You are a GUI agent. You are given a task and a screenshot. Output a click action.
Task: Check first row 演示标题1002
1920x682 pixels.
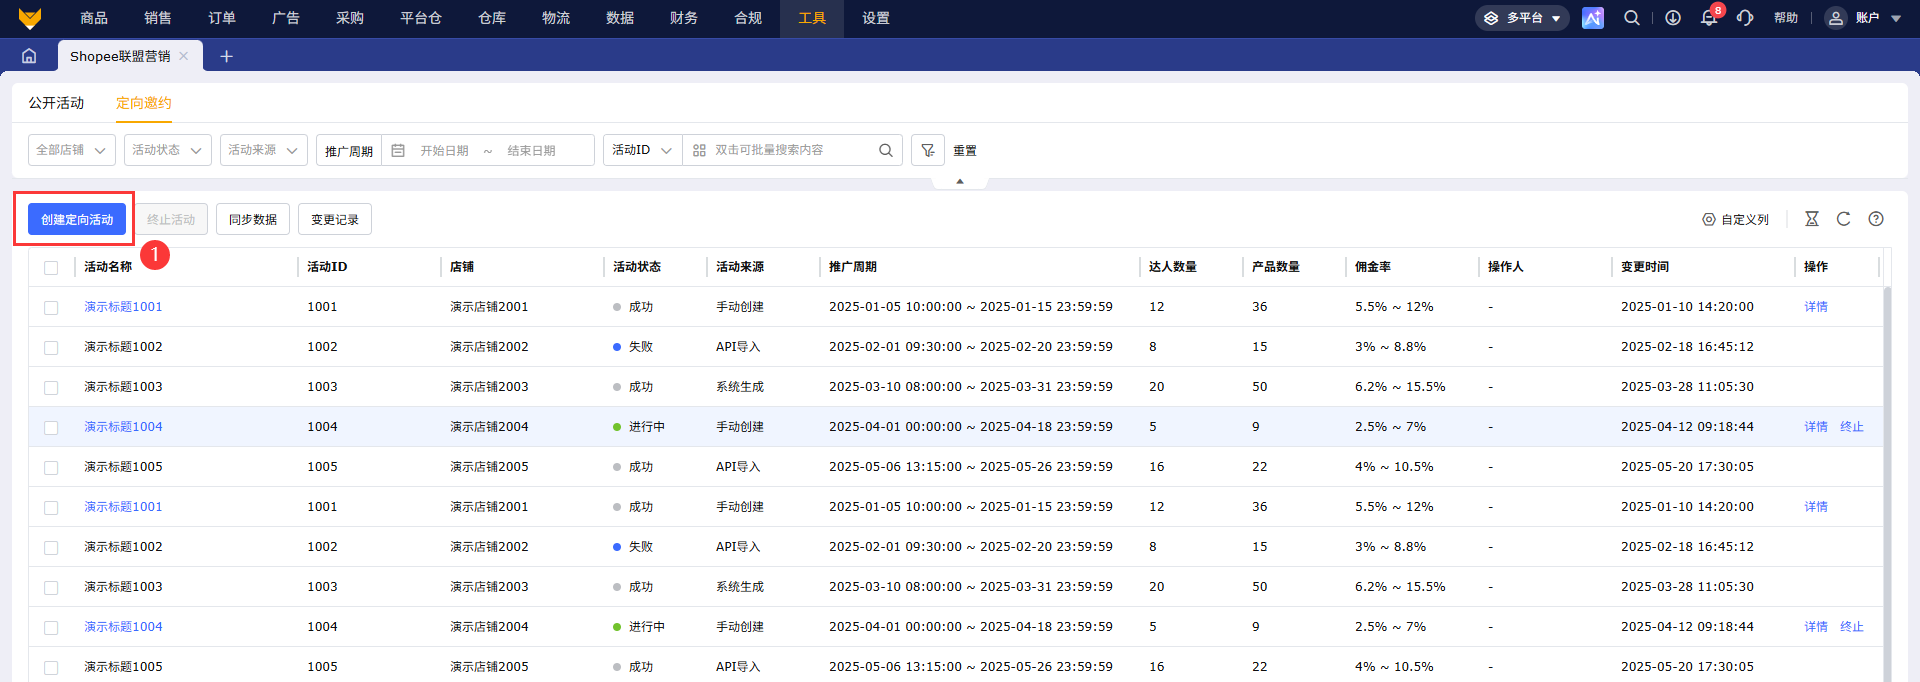point(51,347)
